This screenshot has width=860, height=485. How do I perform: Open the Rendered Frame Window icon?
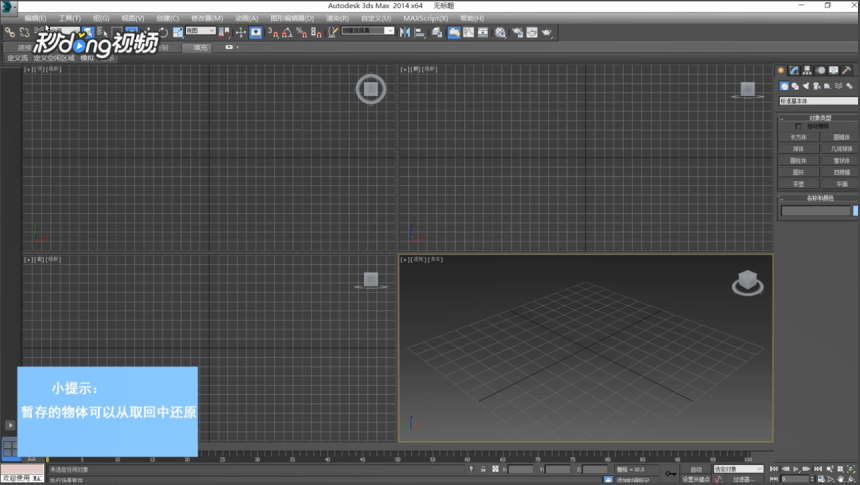(532, 32)
